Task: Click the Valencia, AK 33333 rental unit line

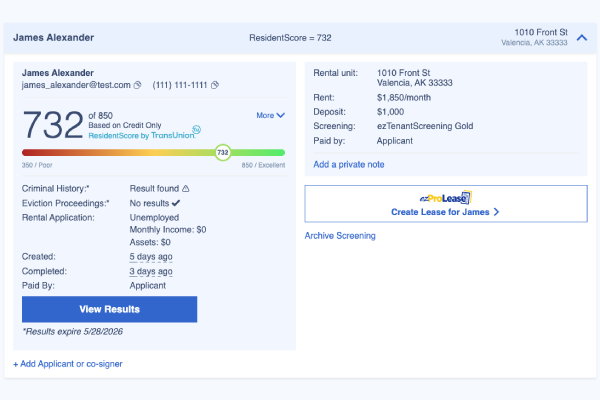Action: coord(415,83)
